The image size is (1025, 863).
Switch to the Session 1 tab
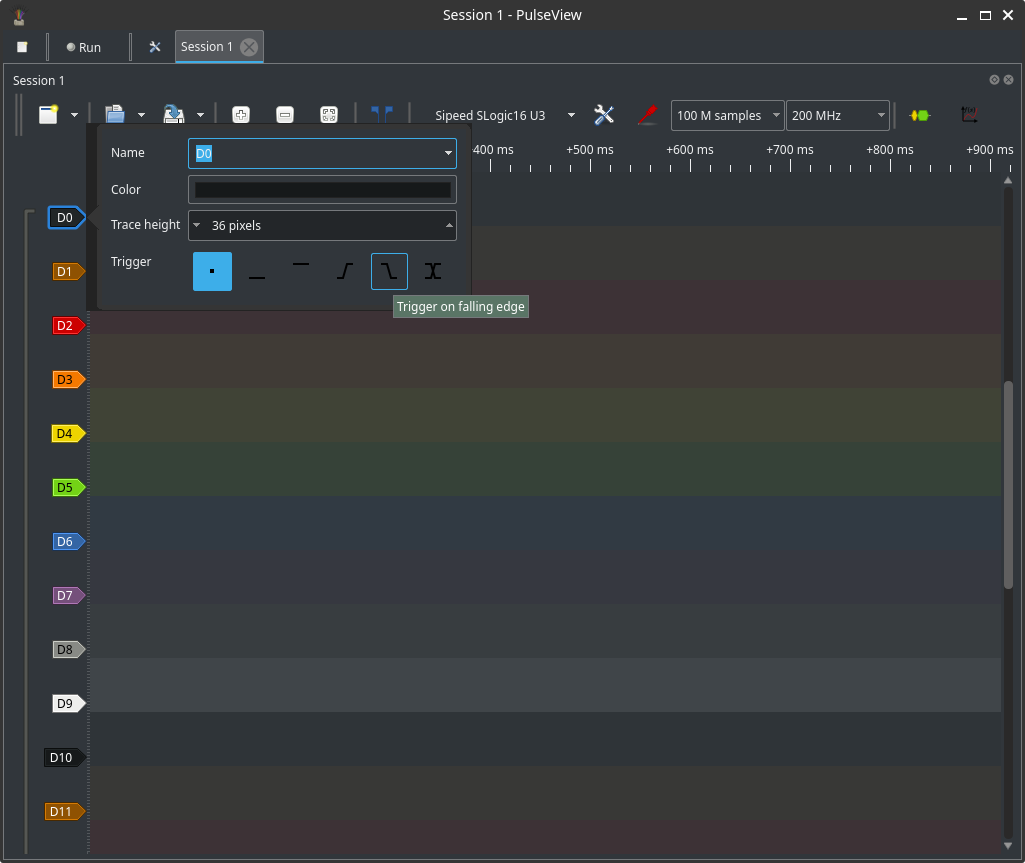207,47
